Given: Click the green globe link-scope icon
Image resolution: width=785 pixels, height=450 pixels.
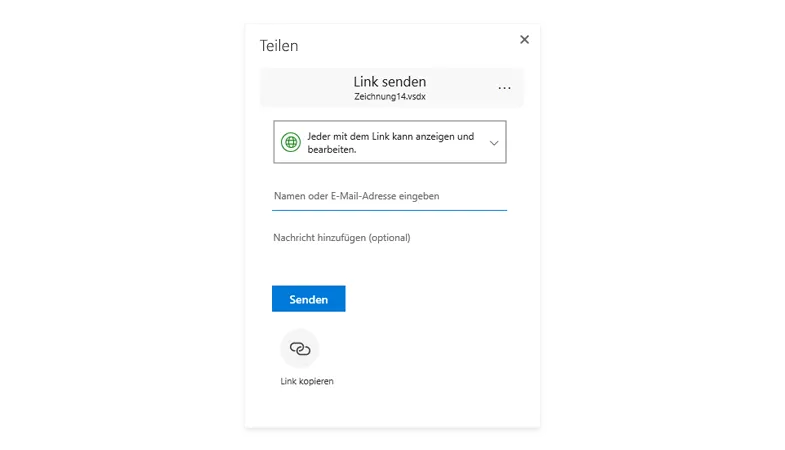Looking at the screenshot, I should (290, 142).
